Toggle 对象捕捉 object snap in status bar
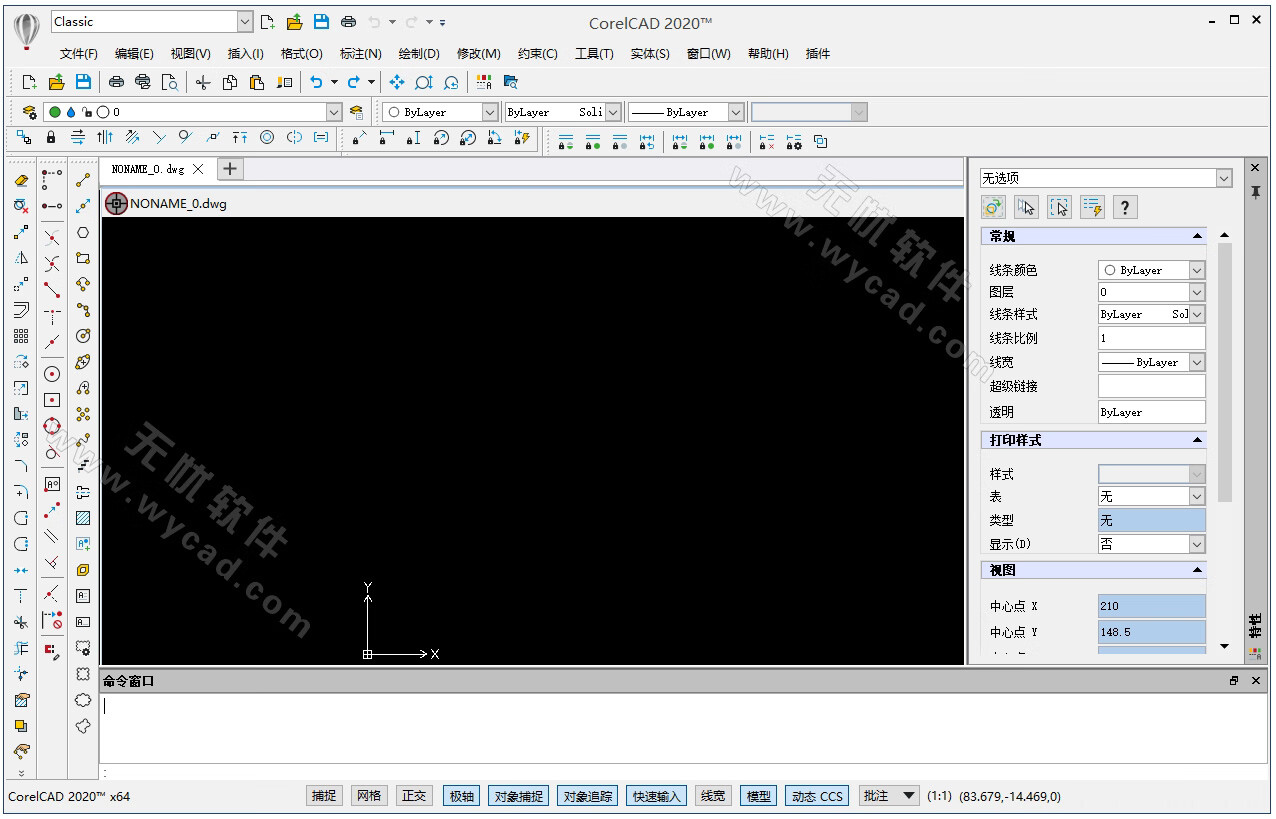This screenshot has height=819, width=1276. coord(518,796)
